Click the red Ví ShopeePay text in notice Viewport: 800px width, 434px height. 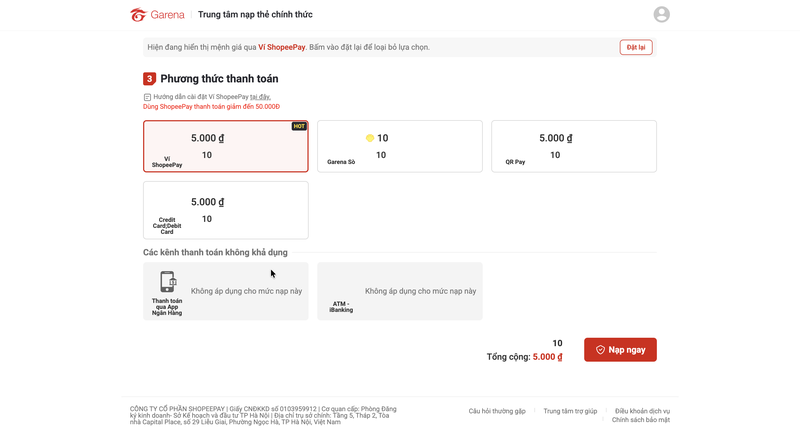point(282,47)
